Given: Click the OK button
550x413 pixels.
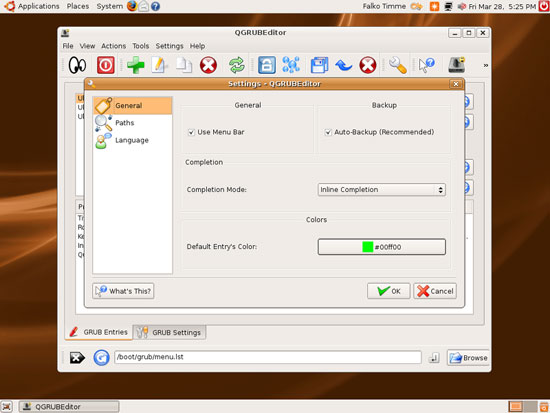Looking at the screenshot, I should click(389, 291).
